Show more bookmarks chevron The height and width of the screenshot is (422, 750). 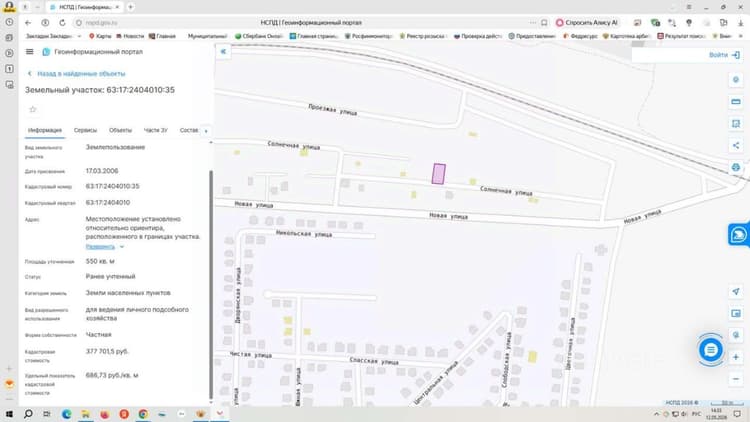click(x=741, y=36)
